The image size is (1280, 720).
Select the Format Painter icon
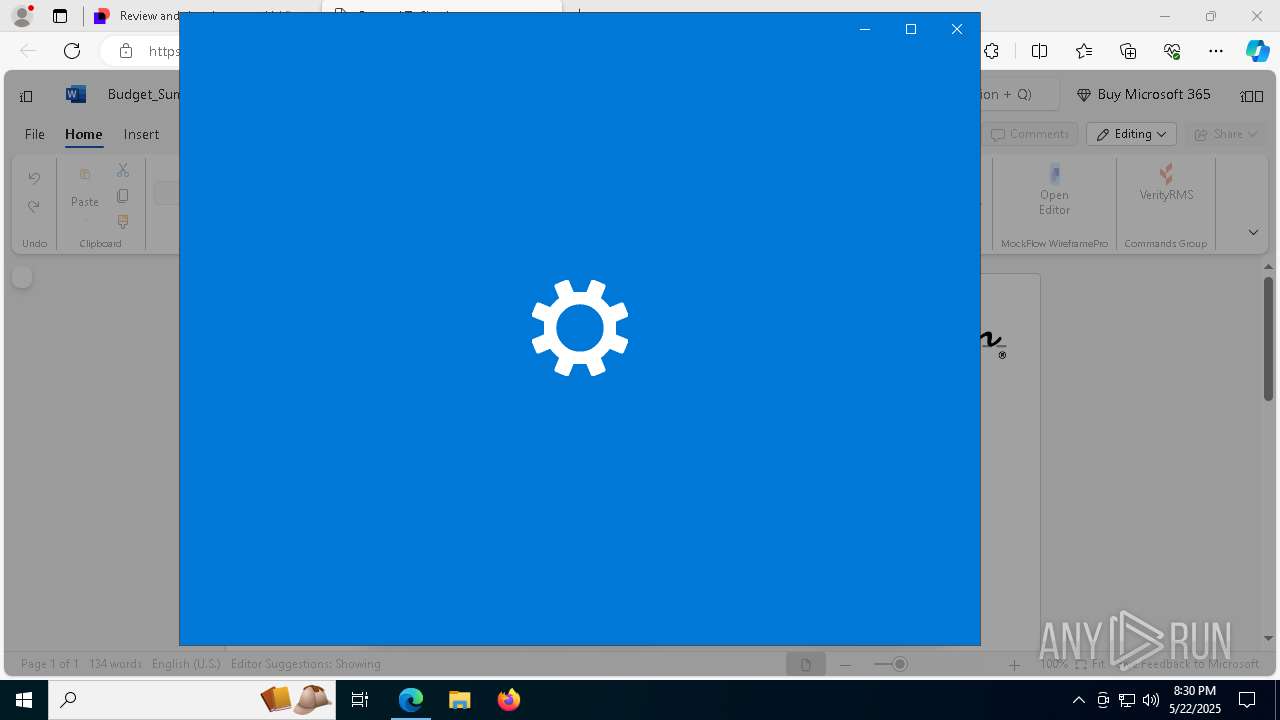tap(123, 222)
